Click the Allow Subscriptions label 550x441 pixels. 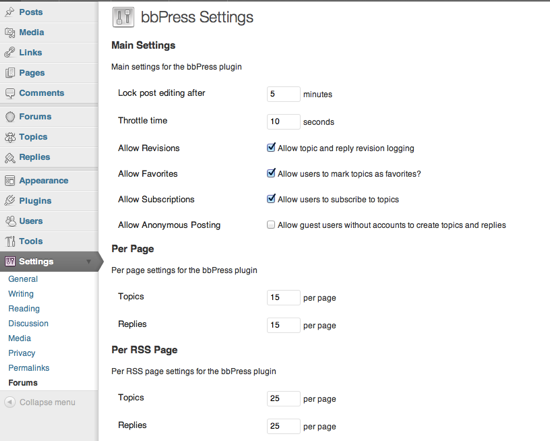(x=156, y=199)
